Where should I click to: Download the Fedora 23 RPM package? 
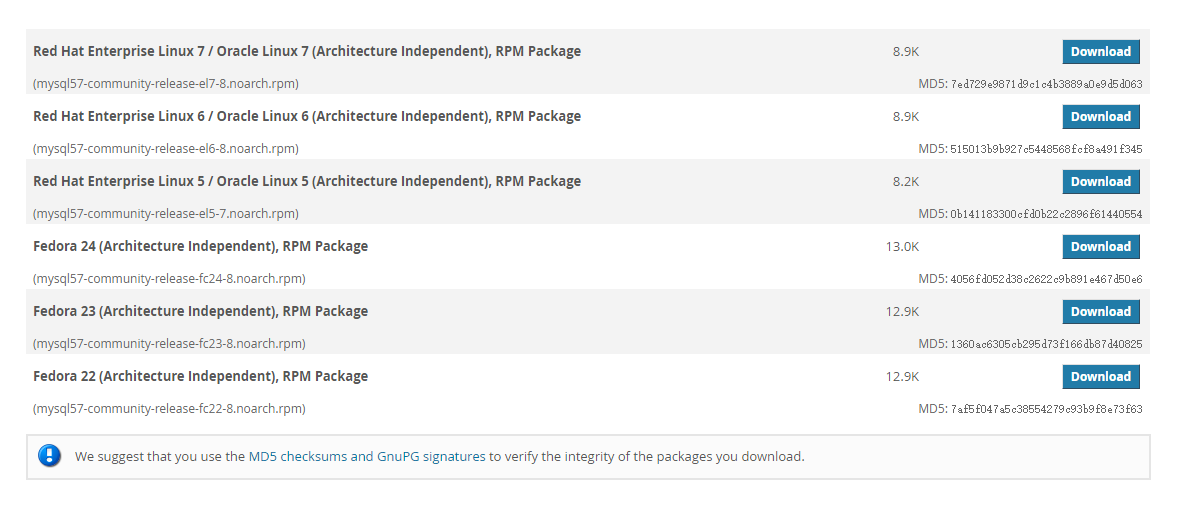pos(1100,312)
